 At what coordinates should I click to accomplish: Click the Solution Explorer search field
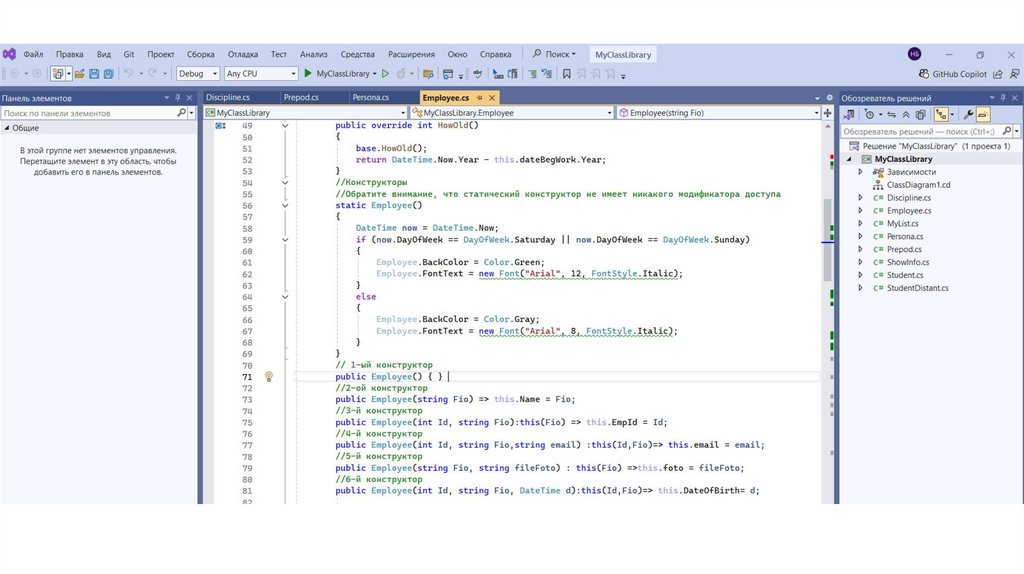point(920,132)
